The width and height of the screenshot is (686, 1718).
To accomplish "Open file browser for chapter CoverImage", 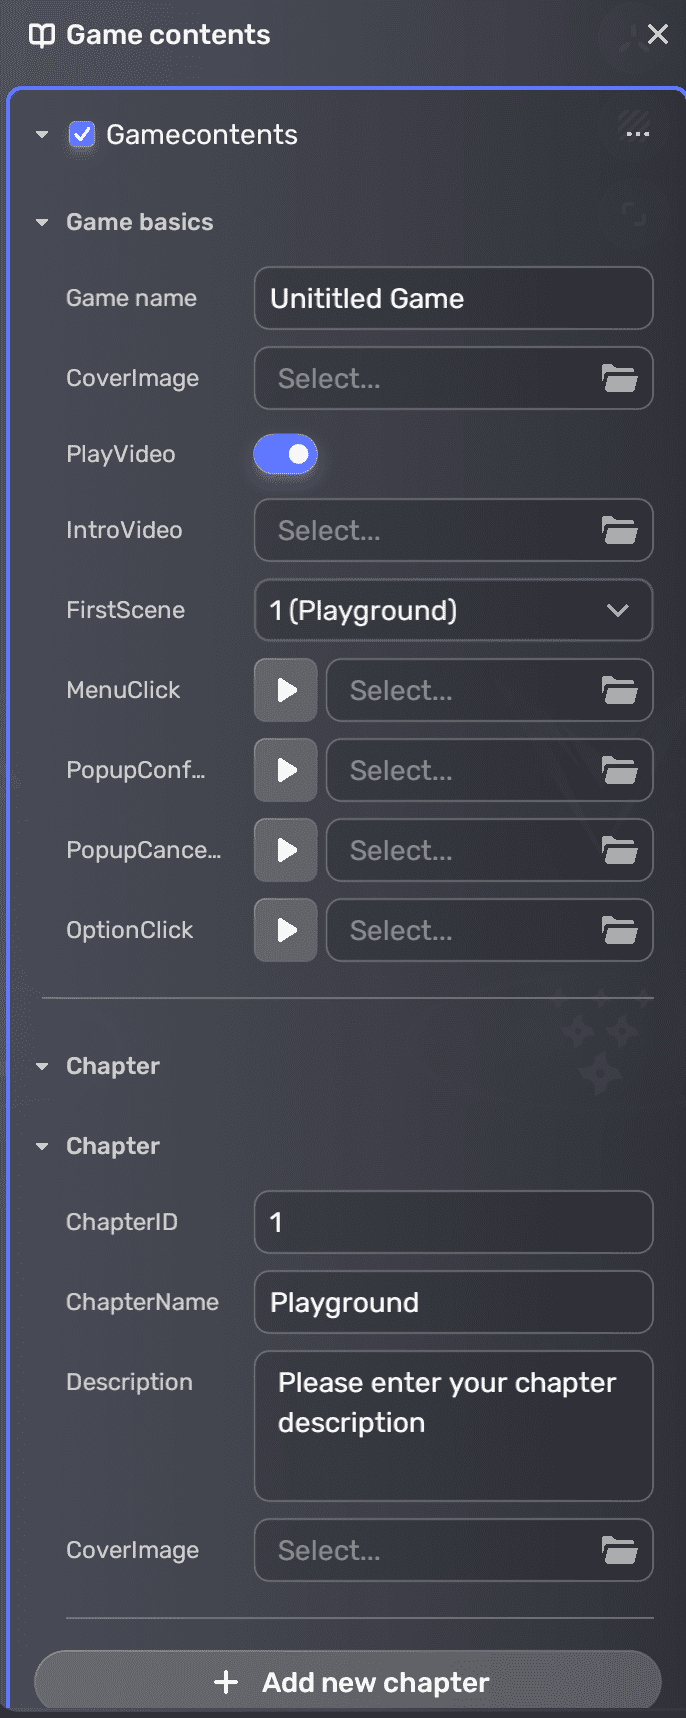I will pos(619,1550).
